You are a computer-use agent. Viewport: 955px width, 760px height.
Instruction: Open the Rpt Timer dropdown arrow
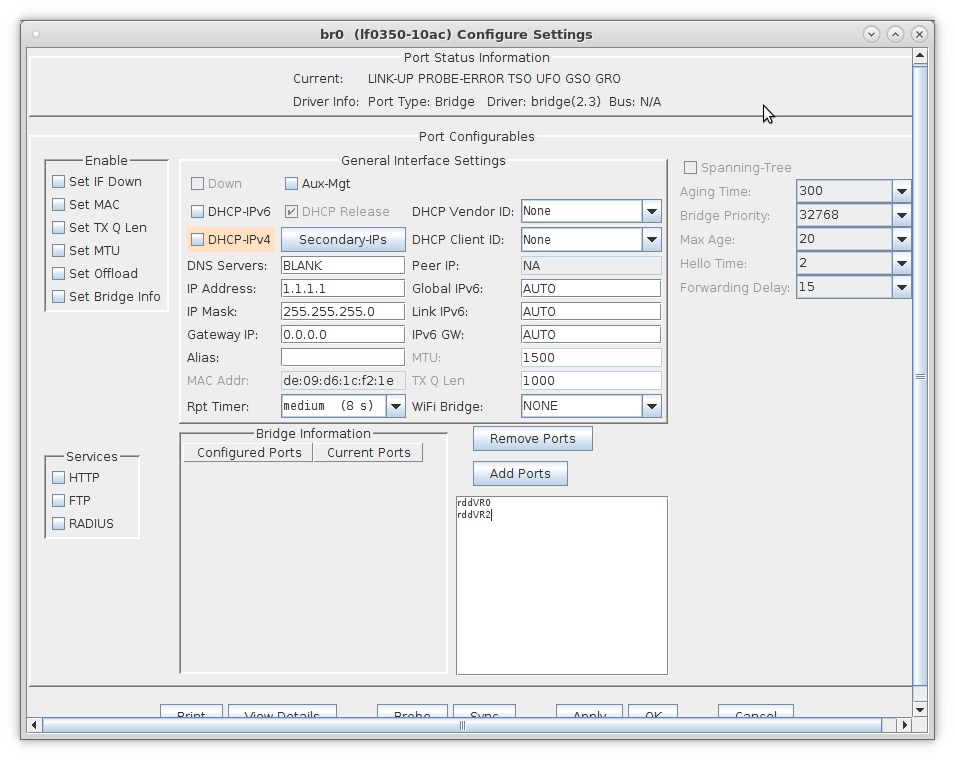[x=395, y=406]
